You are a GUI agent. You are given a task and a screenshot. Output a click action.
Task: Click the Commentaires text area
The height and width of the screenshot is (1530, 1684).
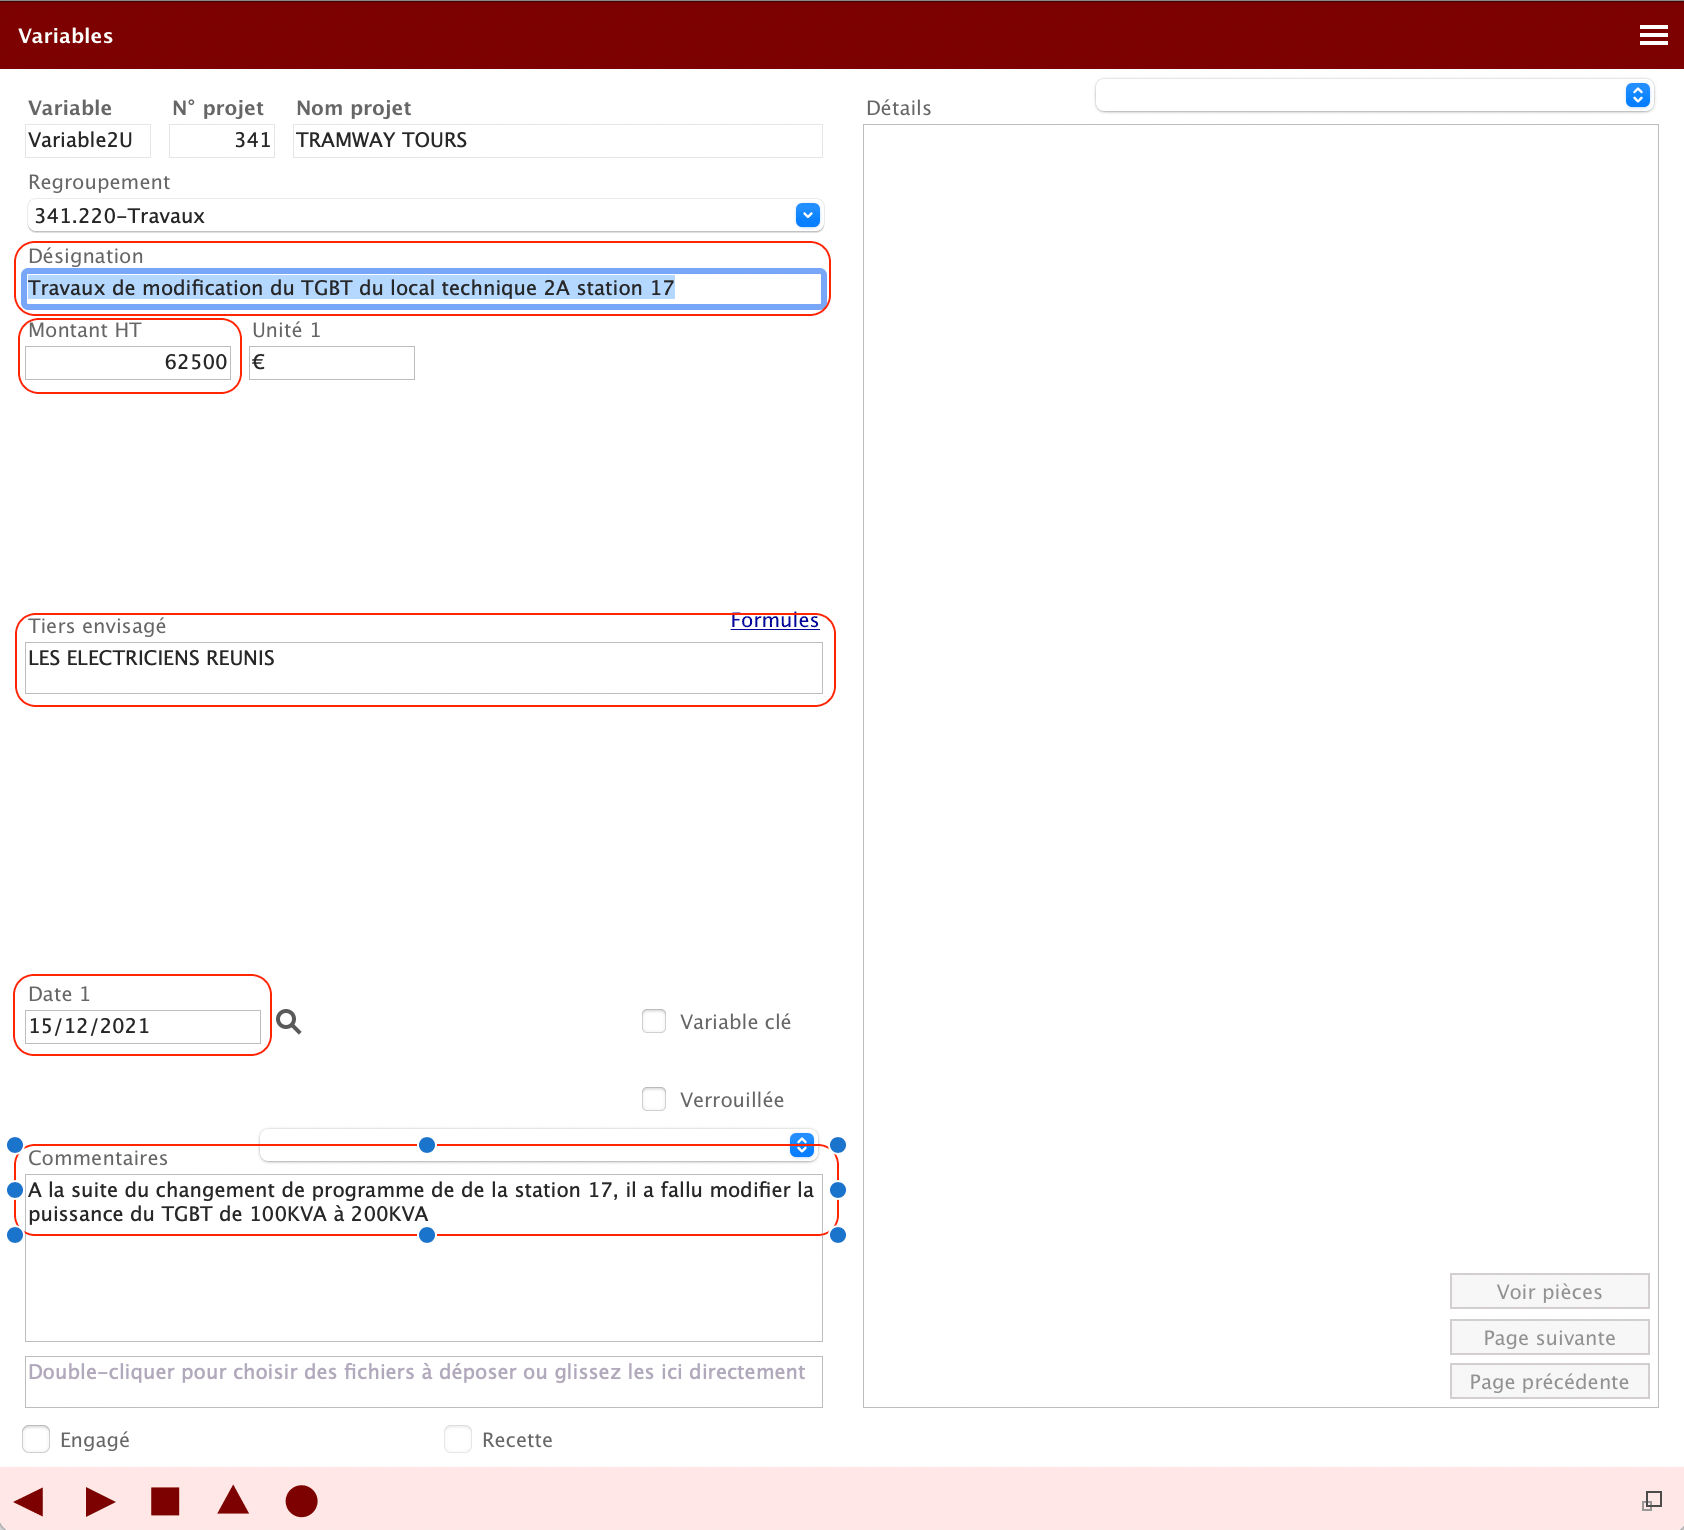(x=424, y=1258)
